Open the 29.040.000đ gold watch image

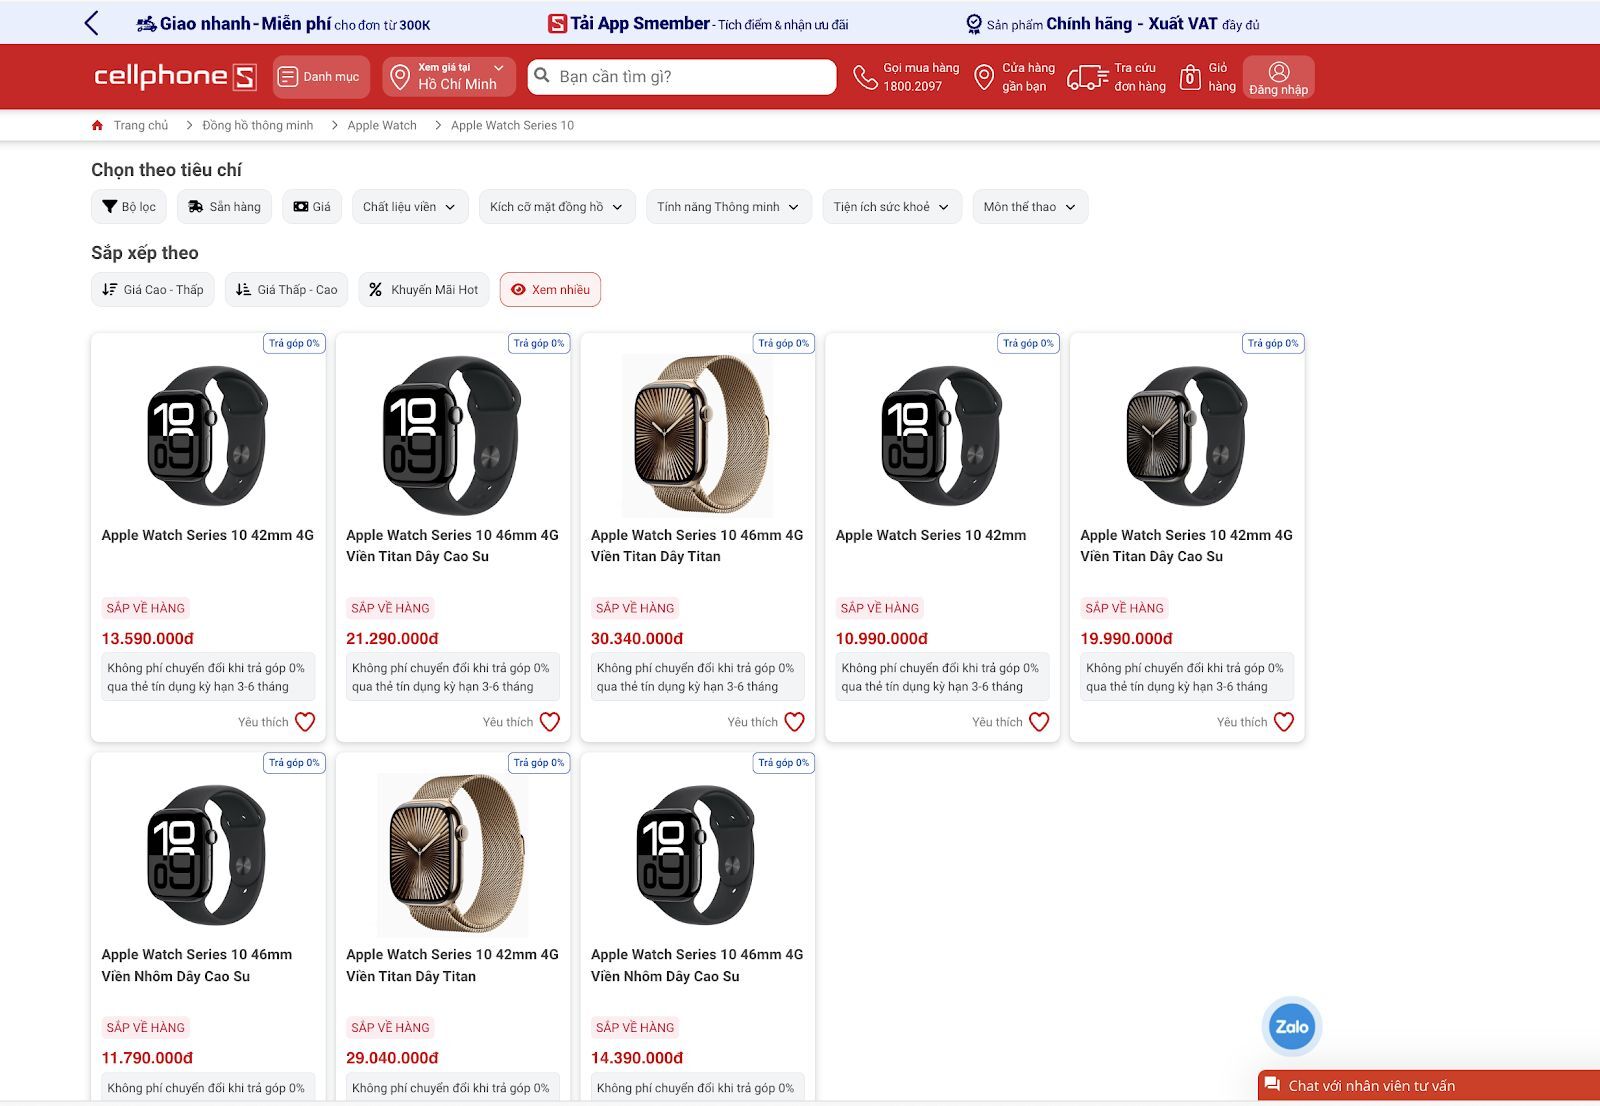[452, 856]
